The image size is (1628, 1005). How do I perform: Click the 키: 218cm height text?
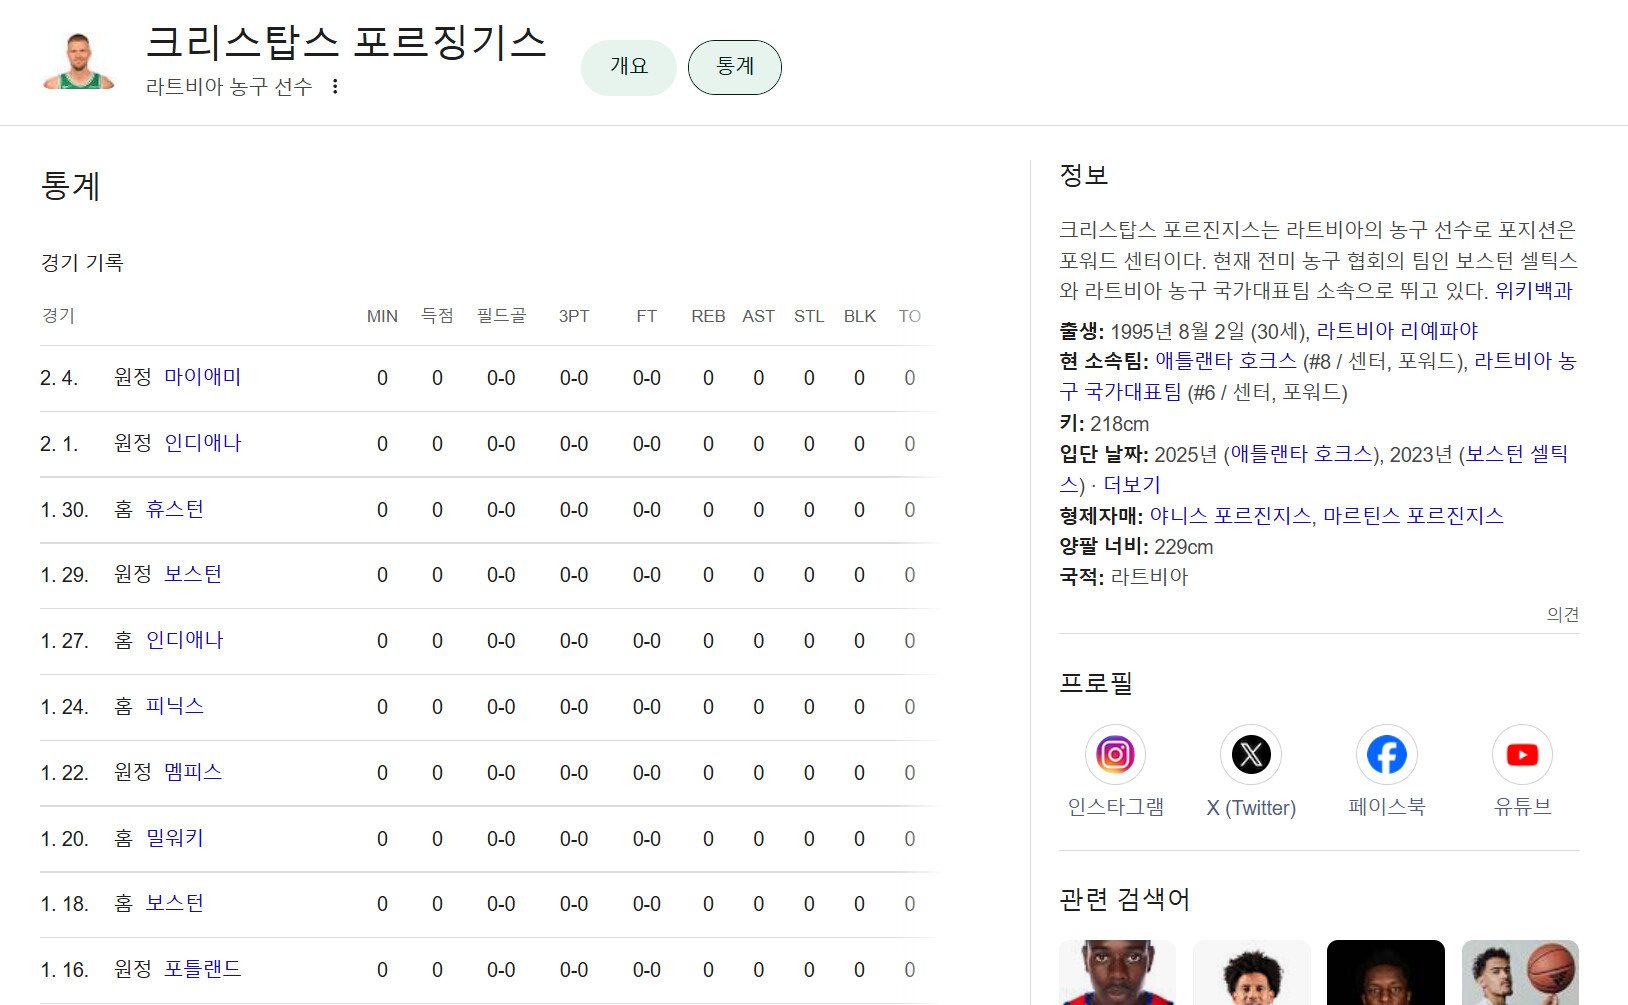coord(1104,424)
